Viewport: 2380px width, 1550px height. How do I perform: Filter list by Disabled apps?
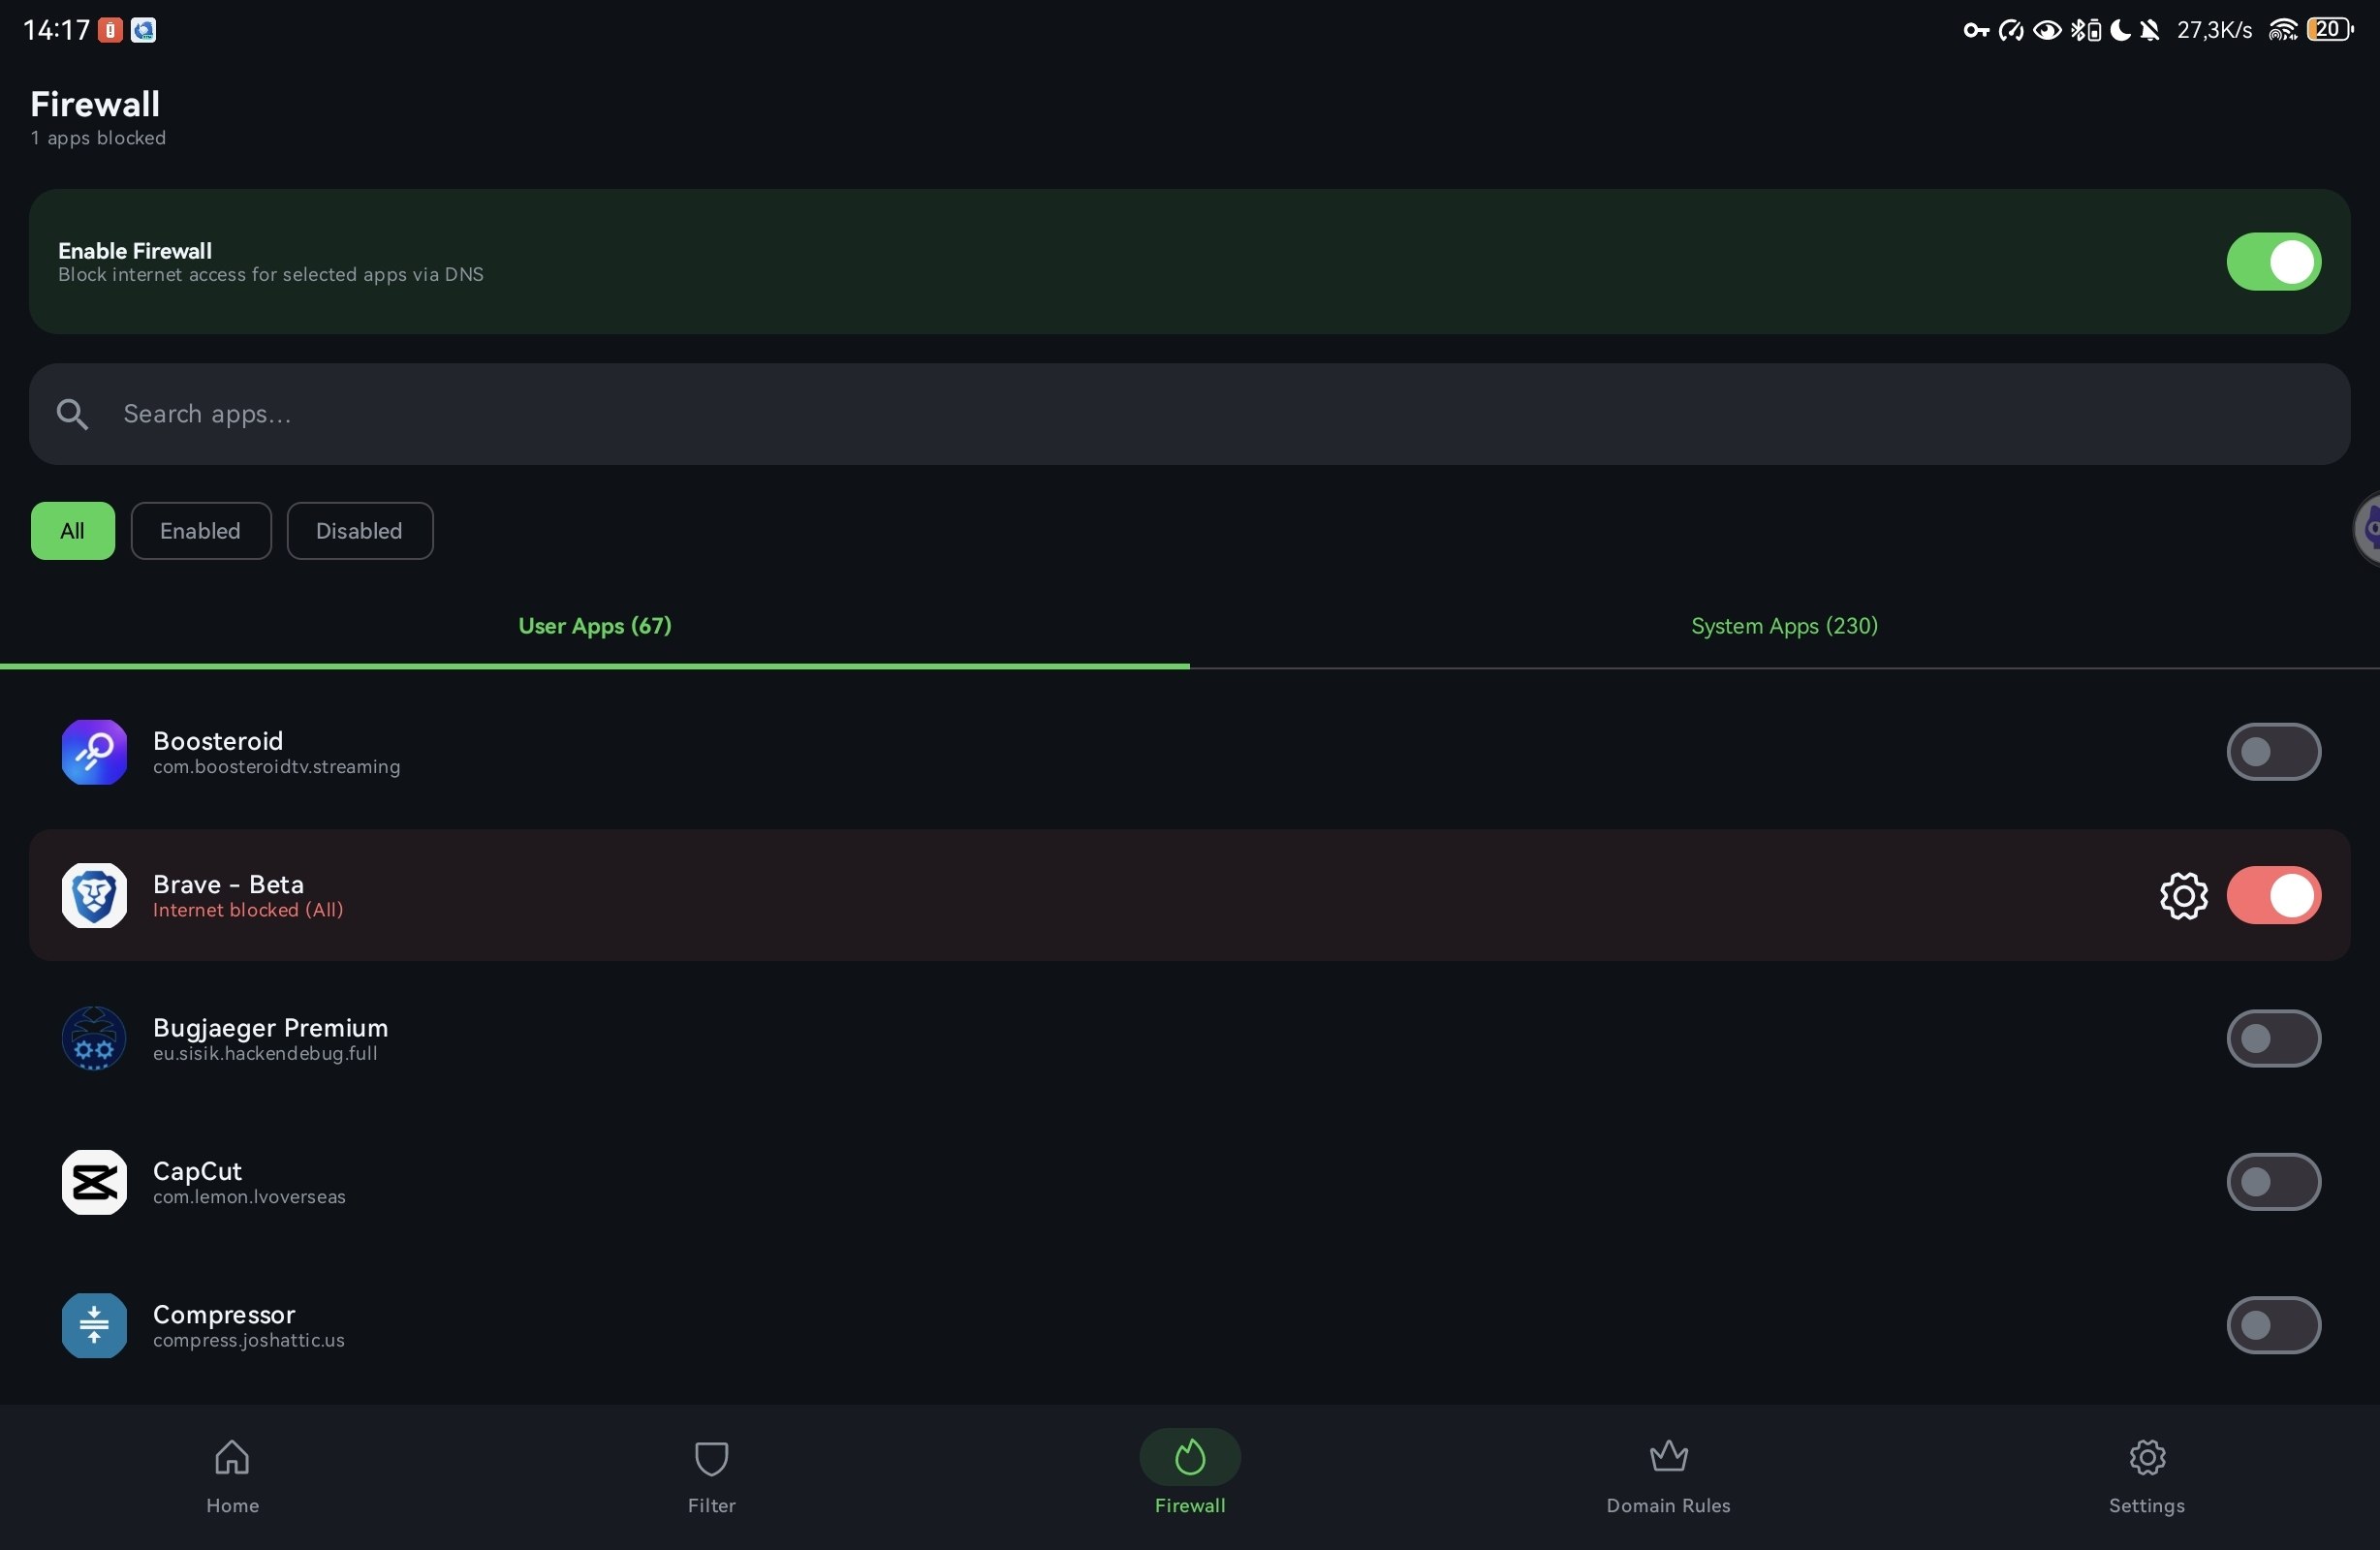point(359,531)
